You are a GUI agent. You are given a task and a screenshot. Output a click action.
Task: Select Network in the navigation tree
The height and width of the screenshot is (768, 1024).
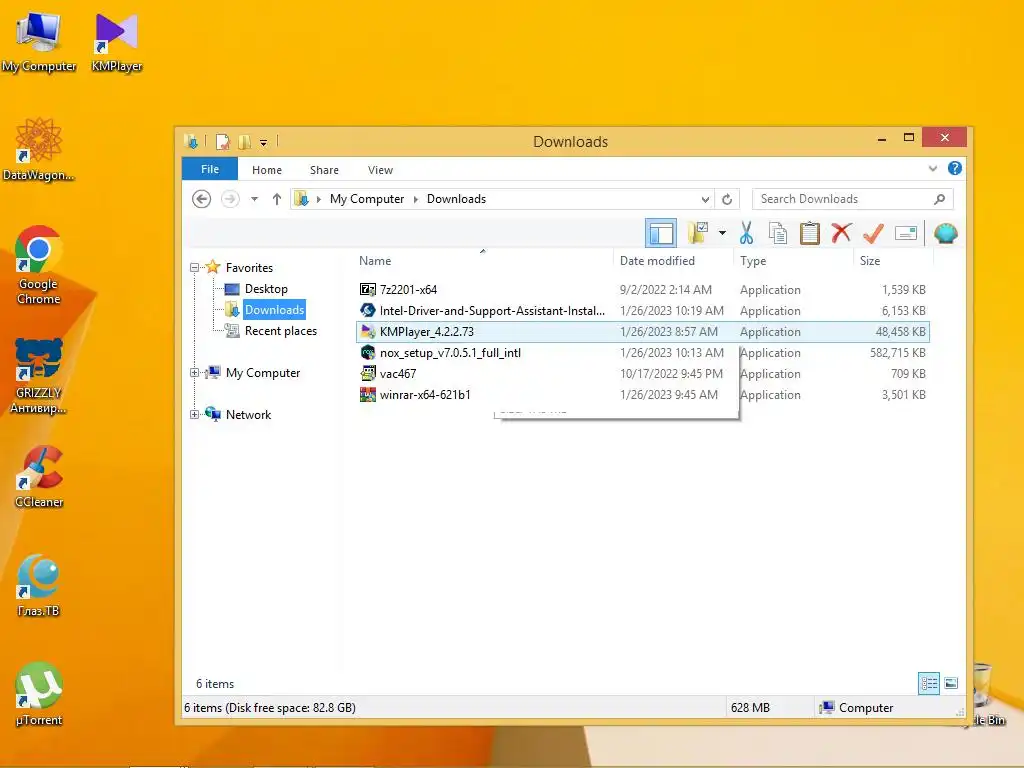point(248,415)
